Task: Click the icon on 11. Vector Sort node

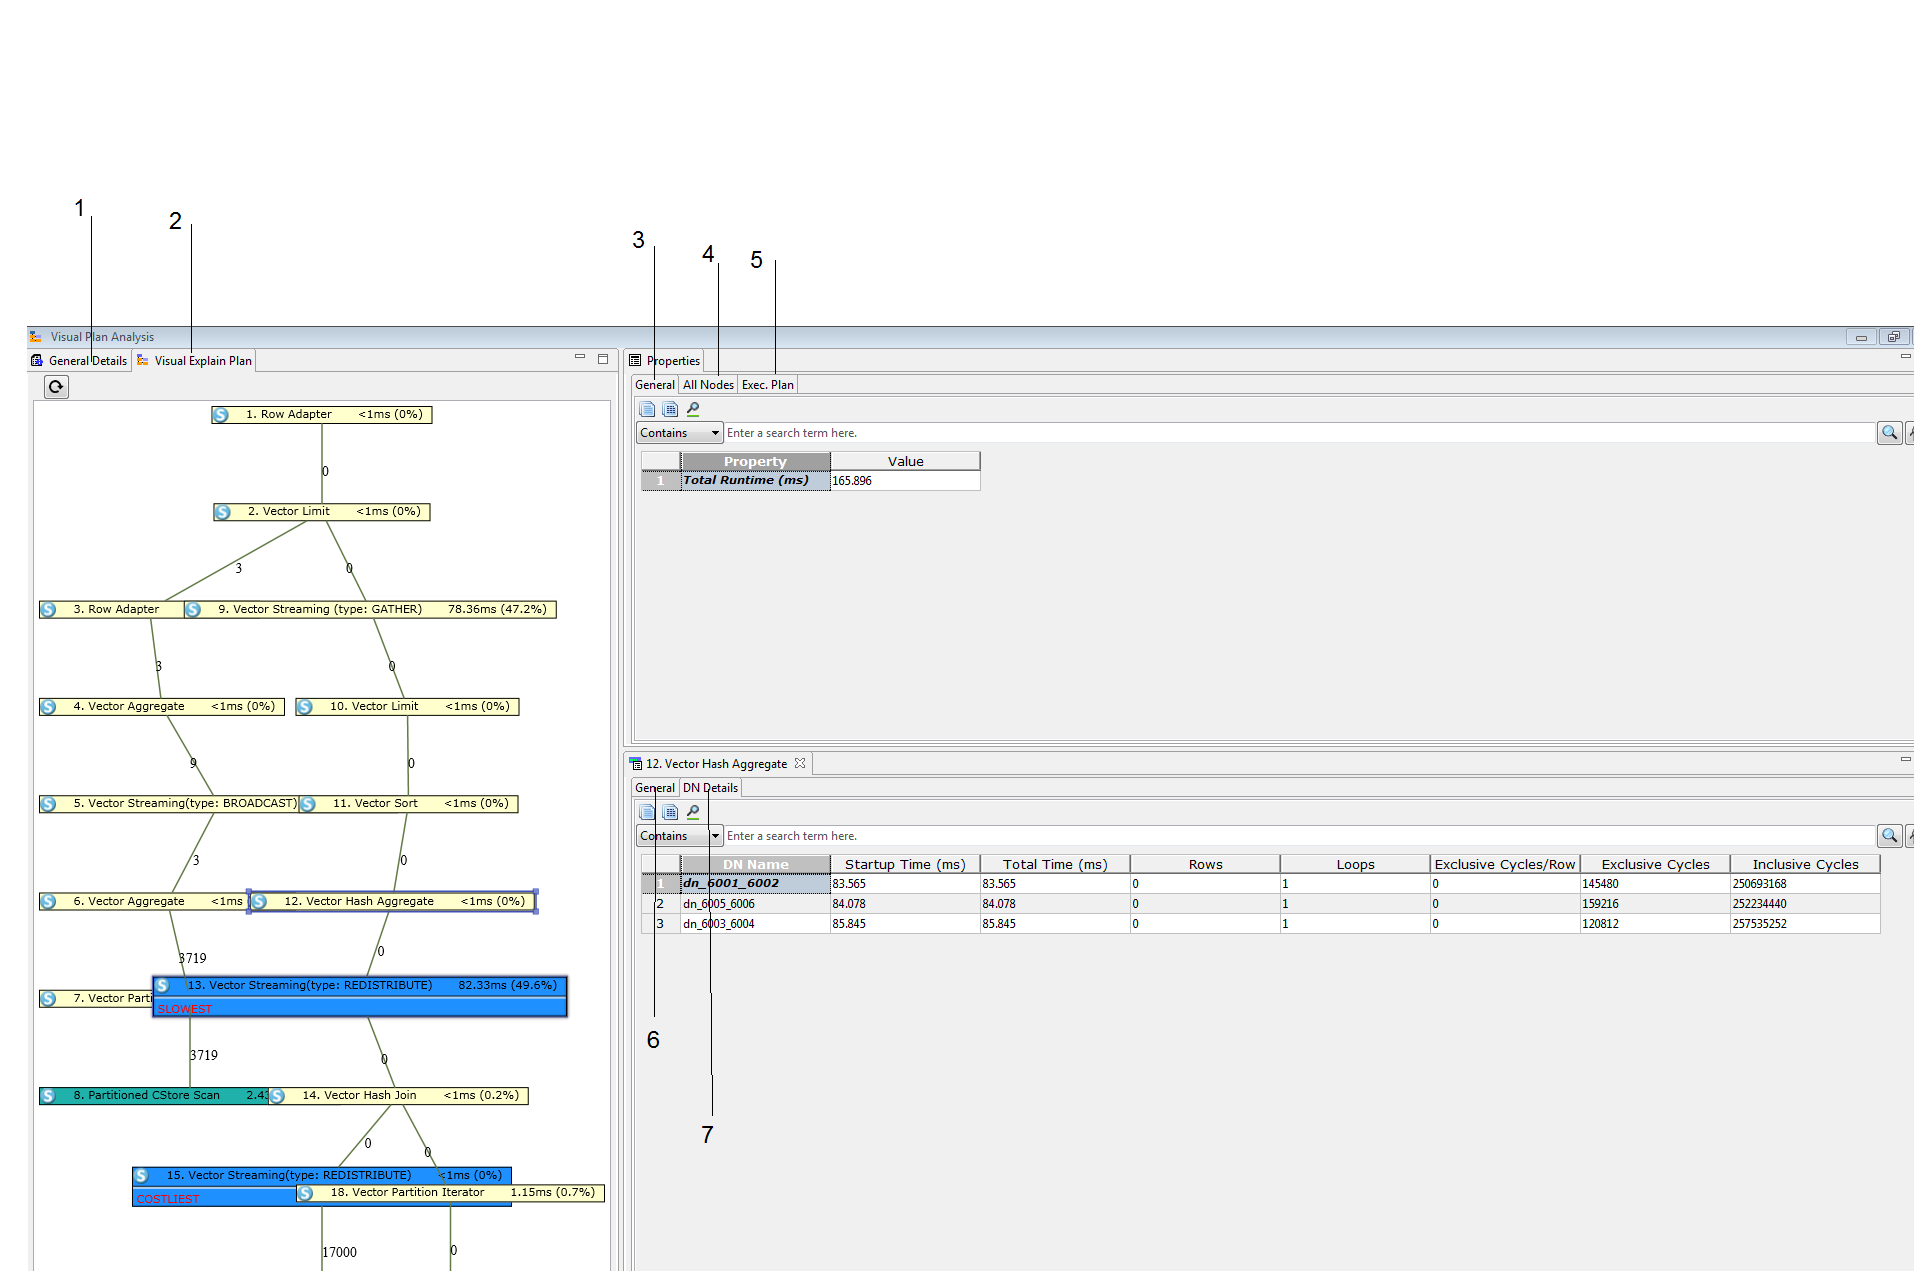Action: pos(308,804)
